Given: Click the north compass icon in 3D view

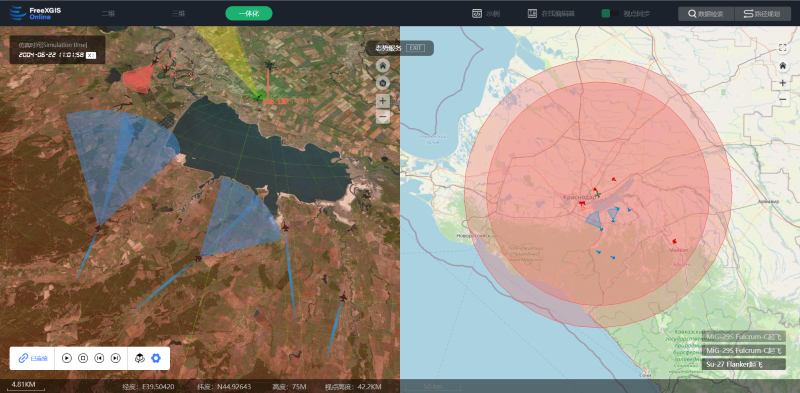Looking at the screenshot, I should [383, 83].
